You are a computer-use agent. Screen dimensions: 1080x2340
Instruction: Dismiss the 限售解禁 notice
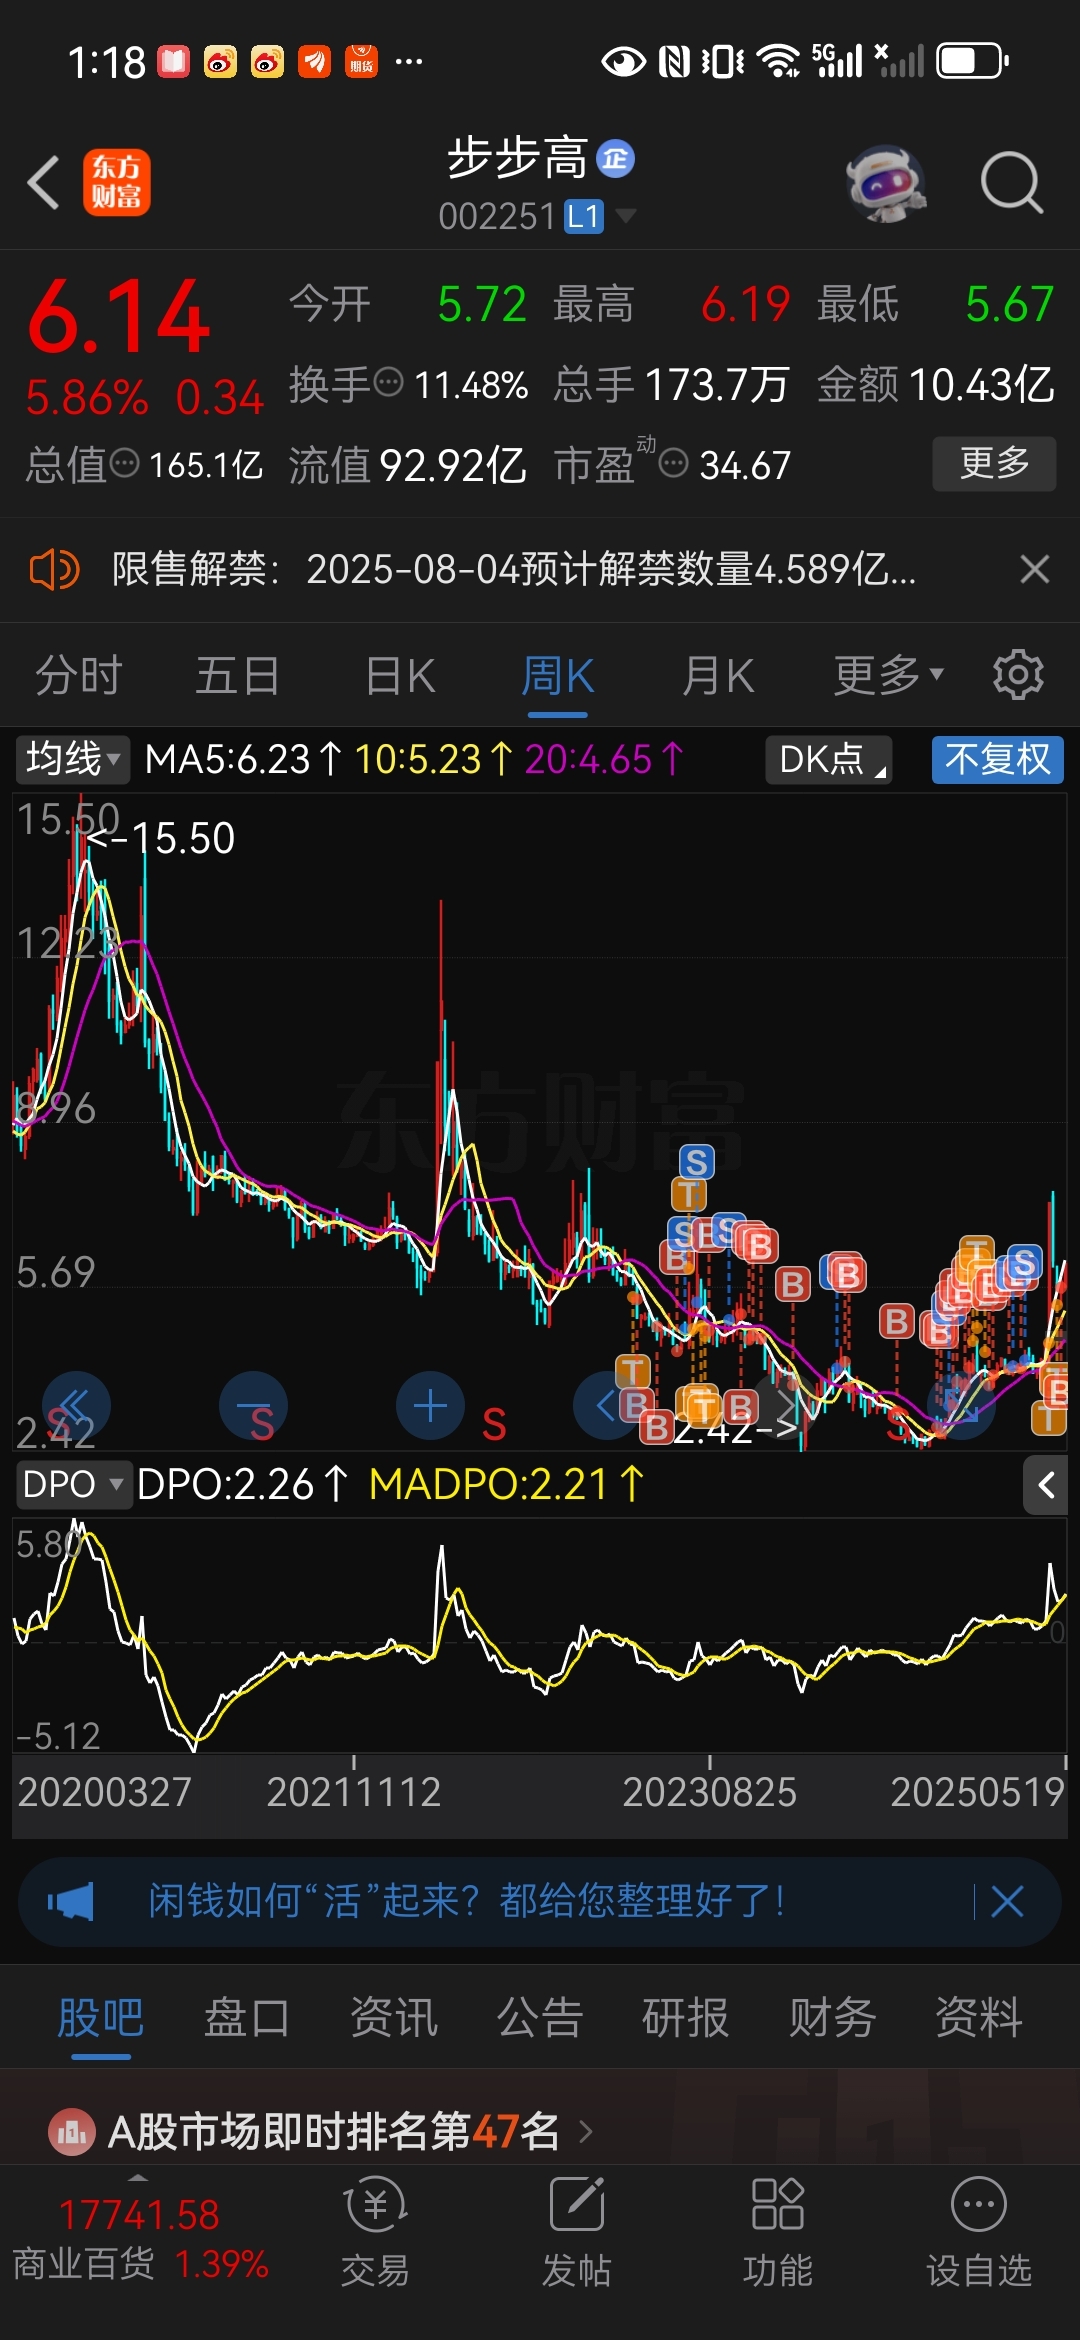(1035, 569)
